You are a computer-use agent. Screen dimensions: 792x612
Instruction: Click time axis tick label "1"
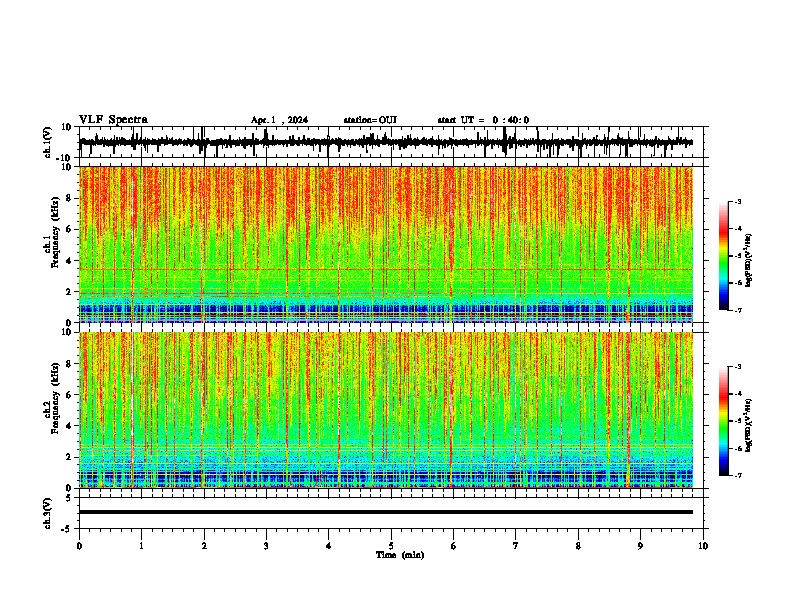click(141, 546)
